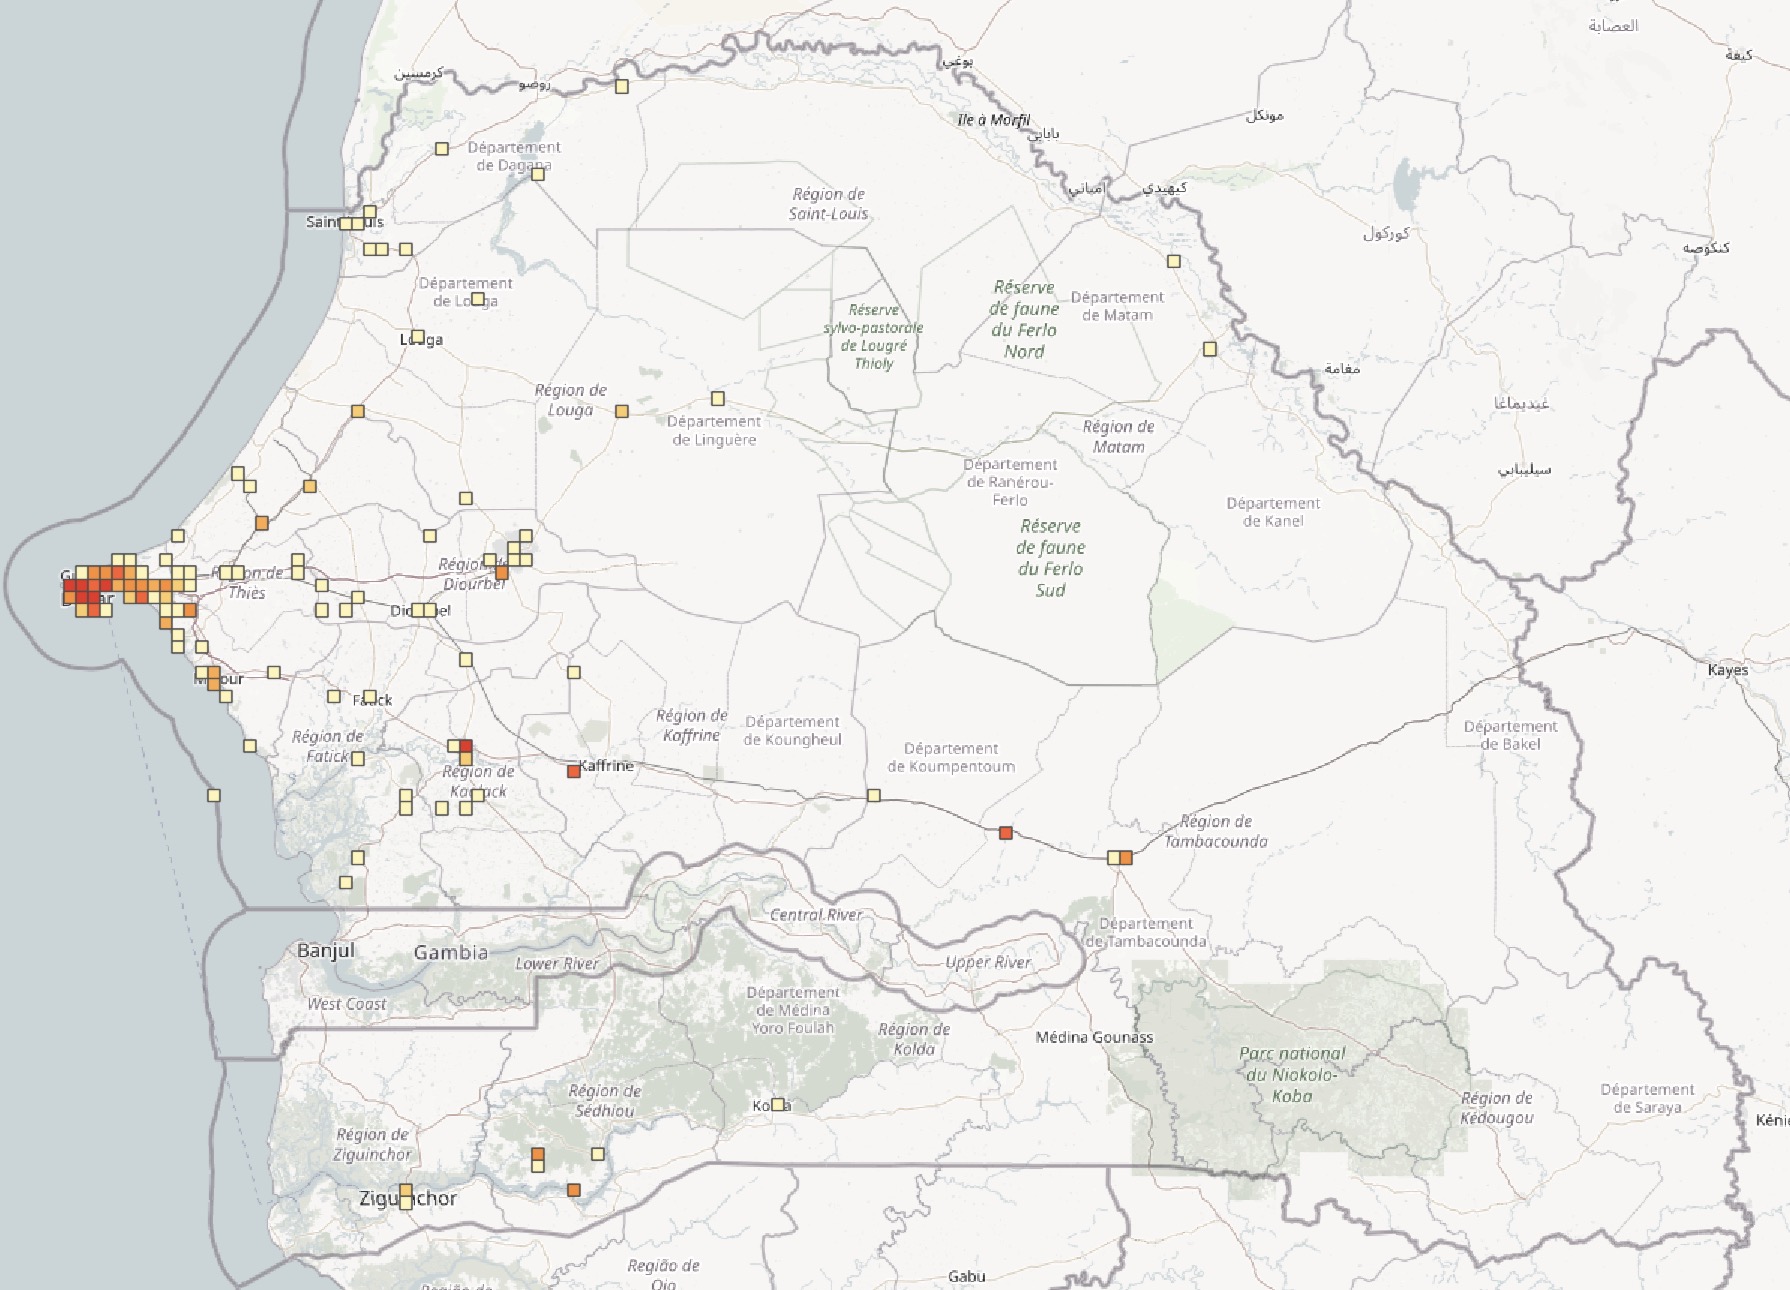
Task: Click the Département de Koumpentoum label
Action: [951, 757]
